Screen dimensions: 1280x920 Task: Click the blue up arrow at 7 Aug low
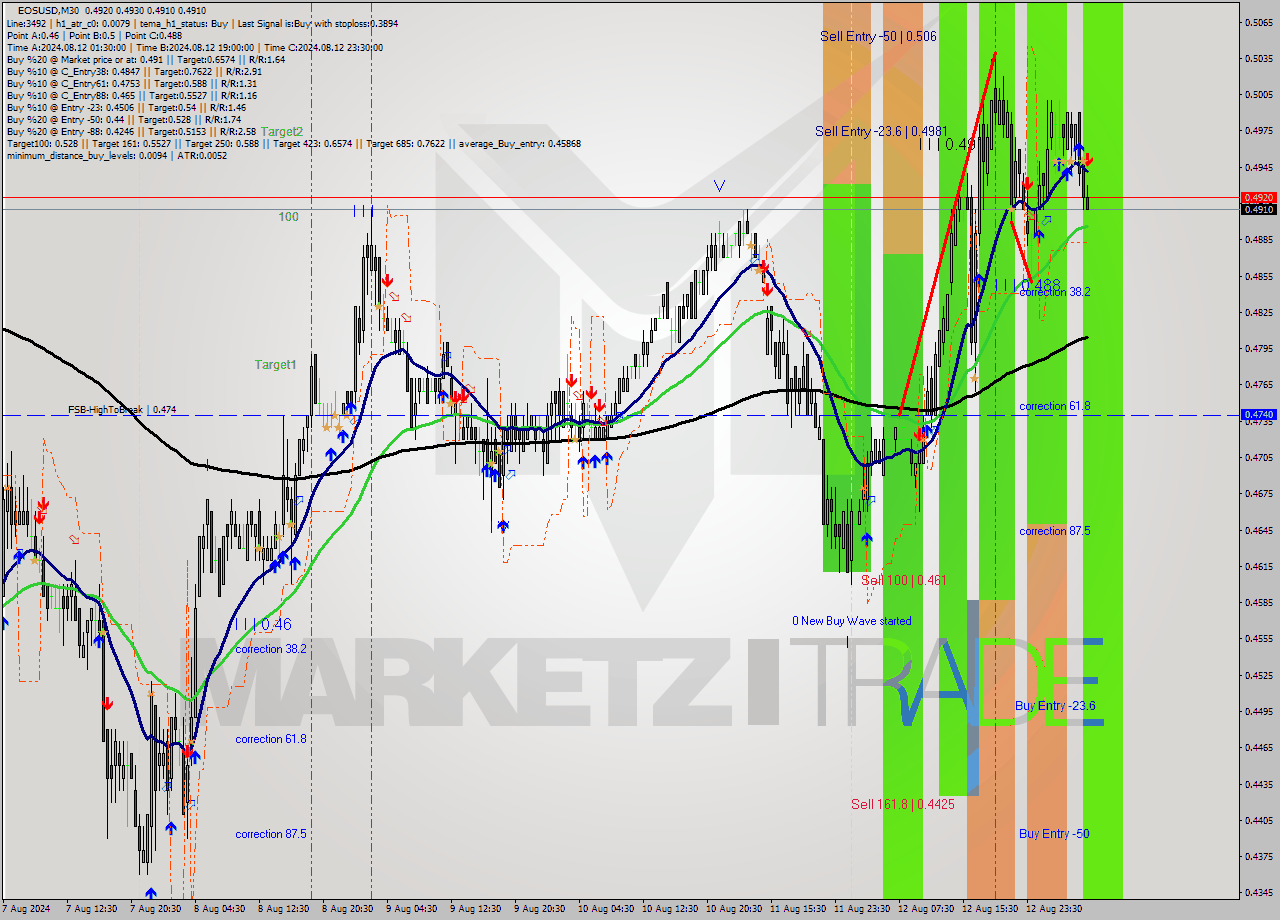point(150,893)
